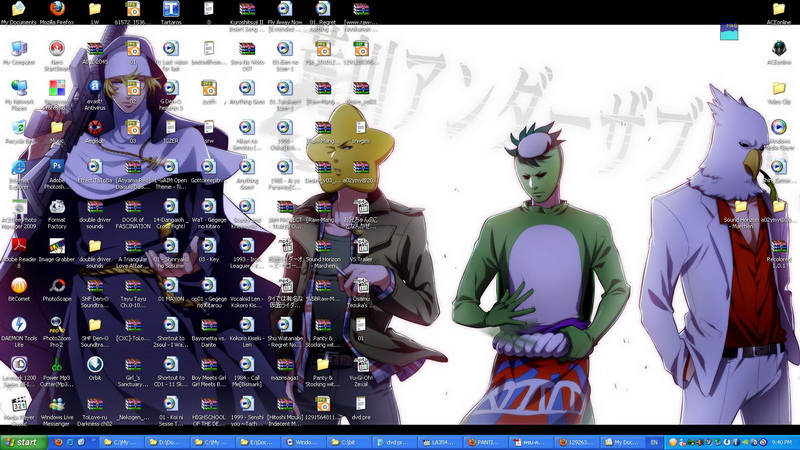The width and height of the screenshot is (800, 450).
Task: Open ACDSee Photo Manager 2009
Action: 19,214
